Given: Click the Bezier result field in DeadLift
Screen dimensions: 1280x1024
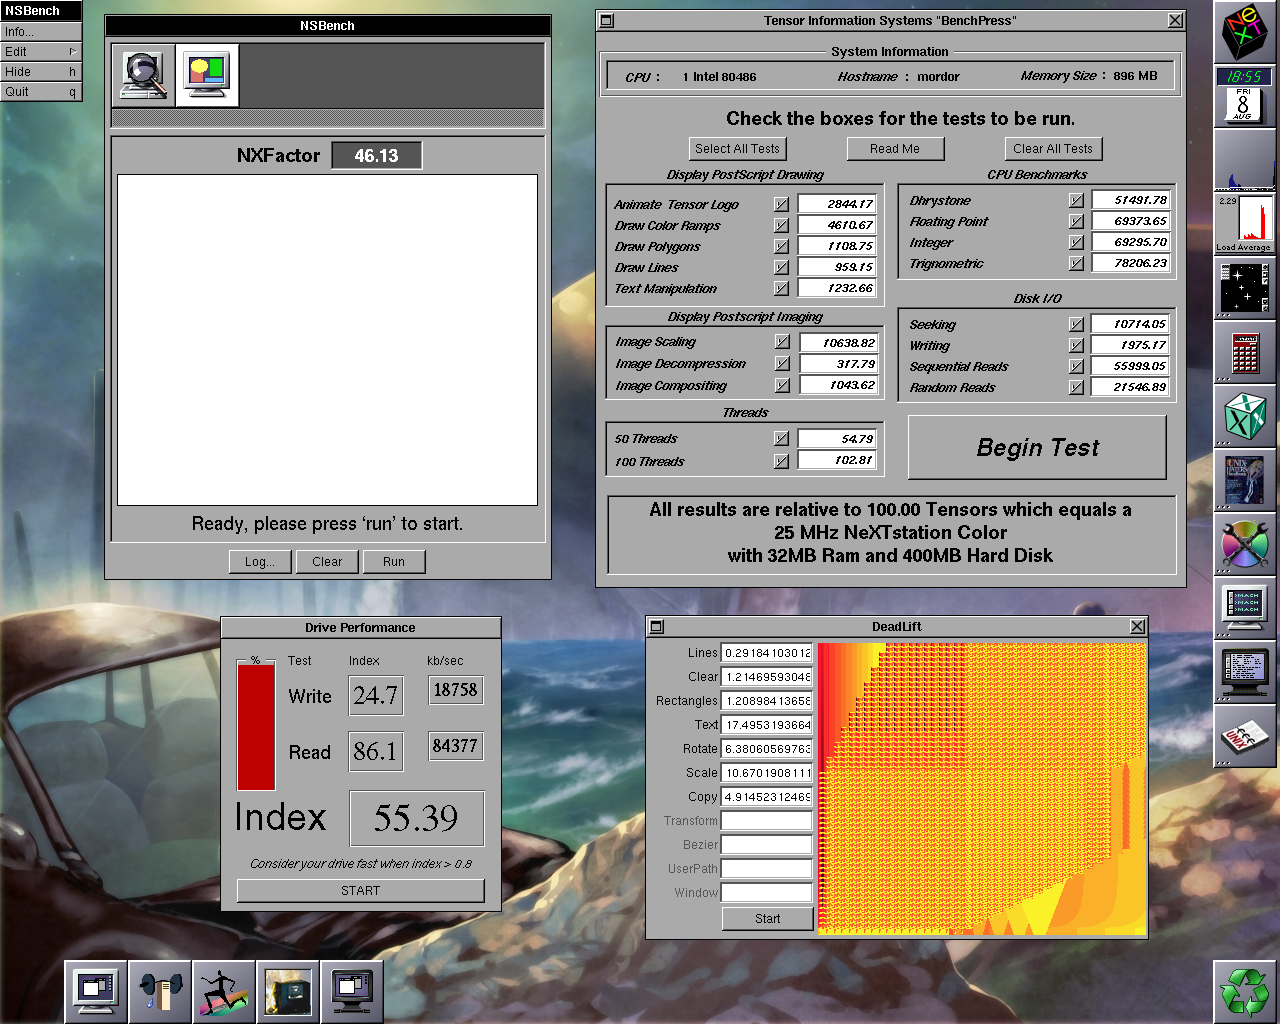Looking at the screenshot, I should 767,845.
